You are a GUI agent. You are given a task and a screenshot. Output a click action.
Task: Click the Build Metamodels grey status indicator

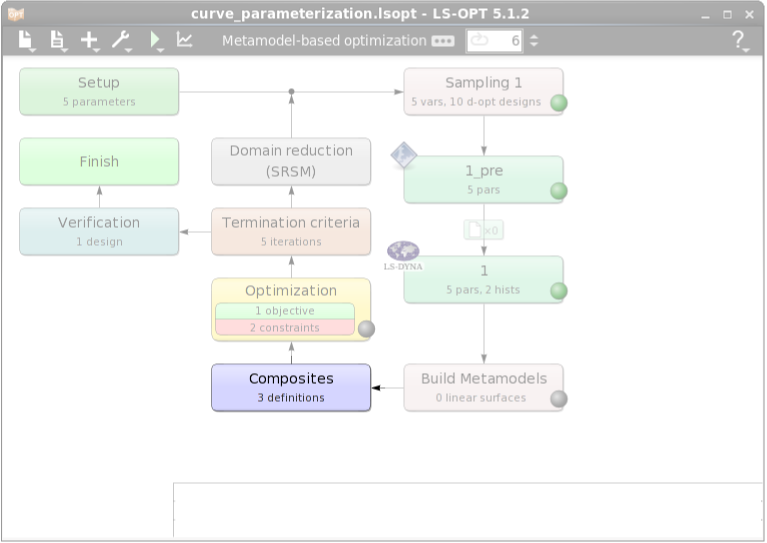coord(559,399)
